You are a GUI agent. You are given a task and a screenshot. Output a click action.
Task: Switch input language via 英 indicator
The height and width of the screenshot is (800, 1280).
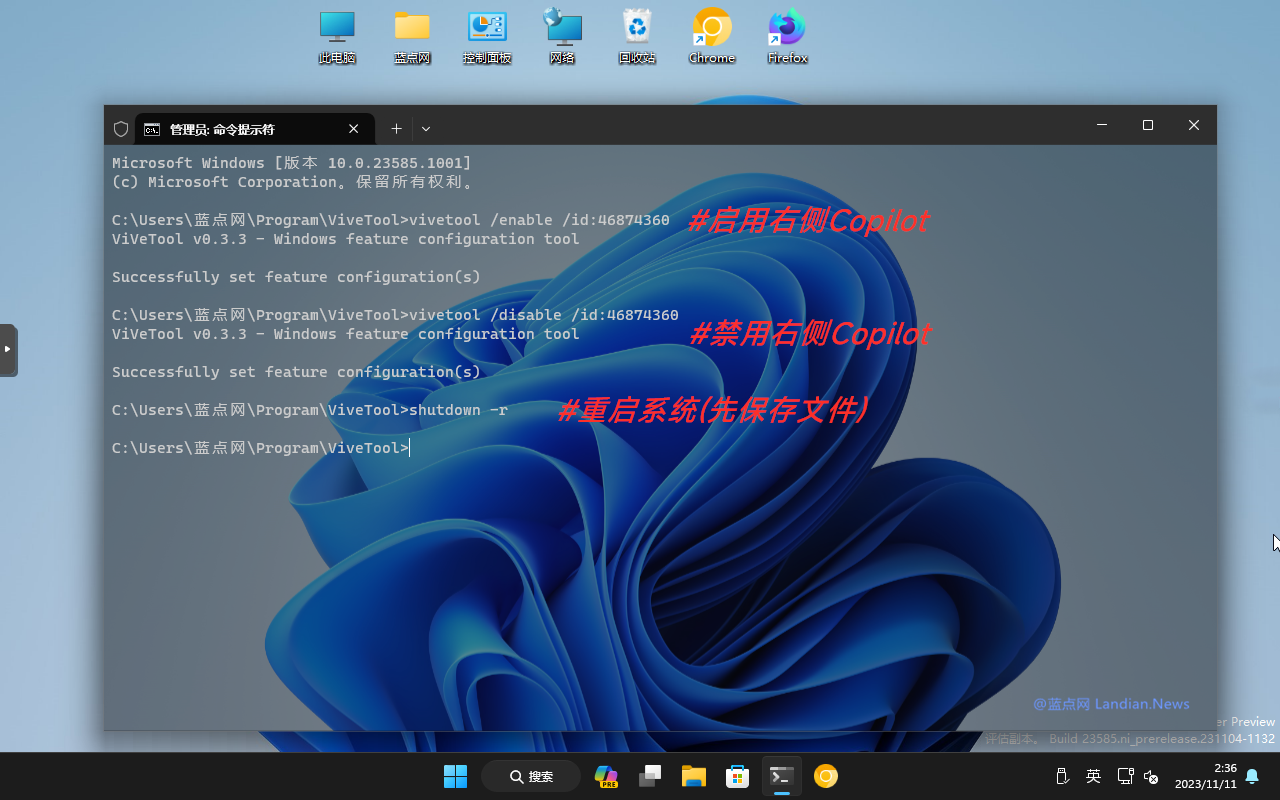coord(1094,777)
